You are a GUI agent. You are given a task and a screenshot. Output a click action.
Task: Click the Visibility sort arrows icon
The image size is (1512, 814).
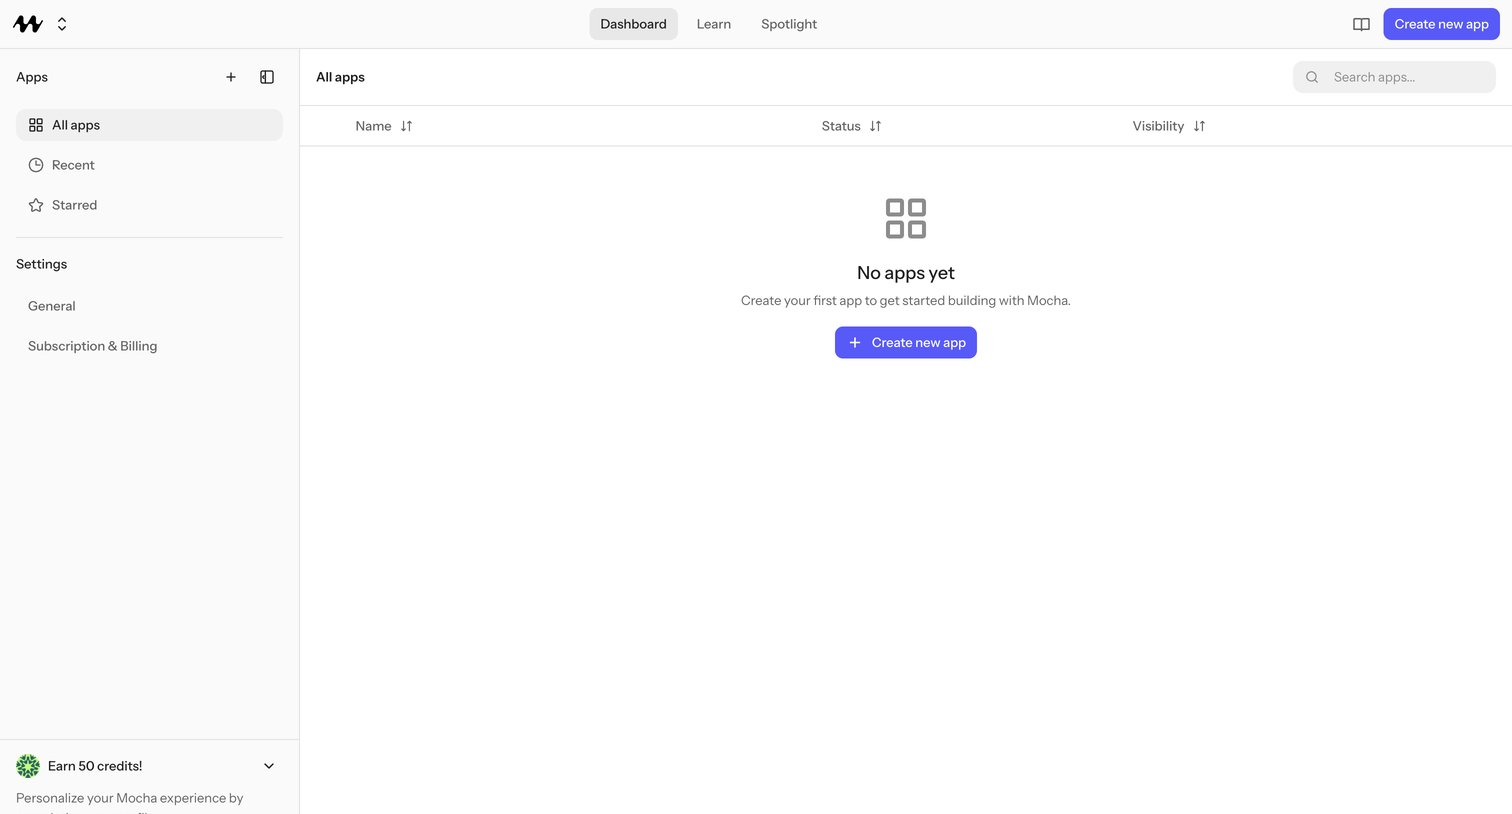pyautogui.click(x=1199, y=126)
